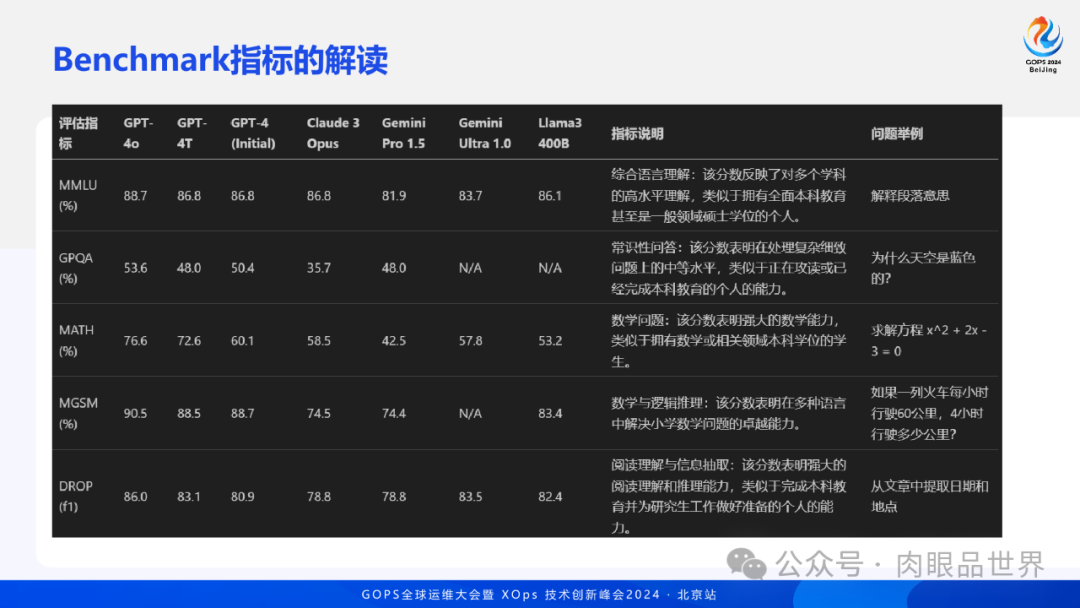
Task: Click MATH score 57.8 for Gemini Ultra
Action: [x=470, y=341]
